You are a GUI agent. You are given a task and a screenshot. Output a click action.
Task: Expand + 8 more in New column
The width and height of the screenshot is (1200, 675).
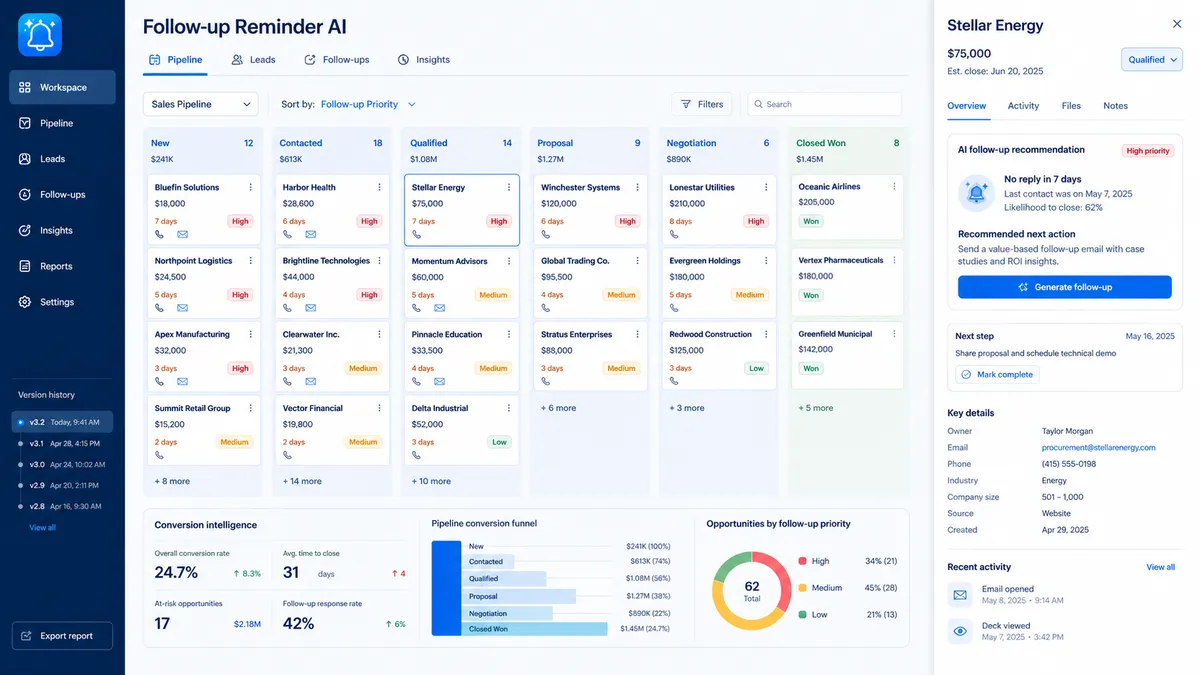click(x=172, y=481)
